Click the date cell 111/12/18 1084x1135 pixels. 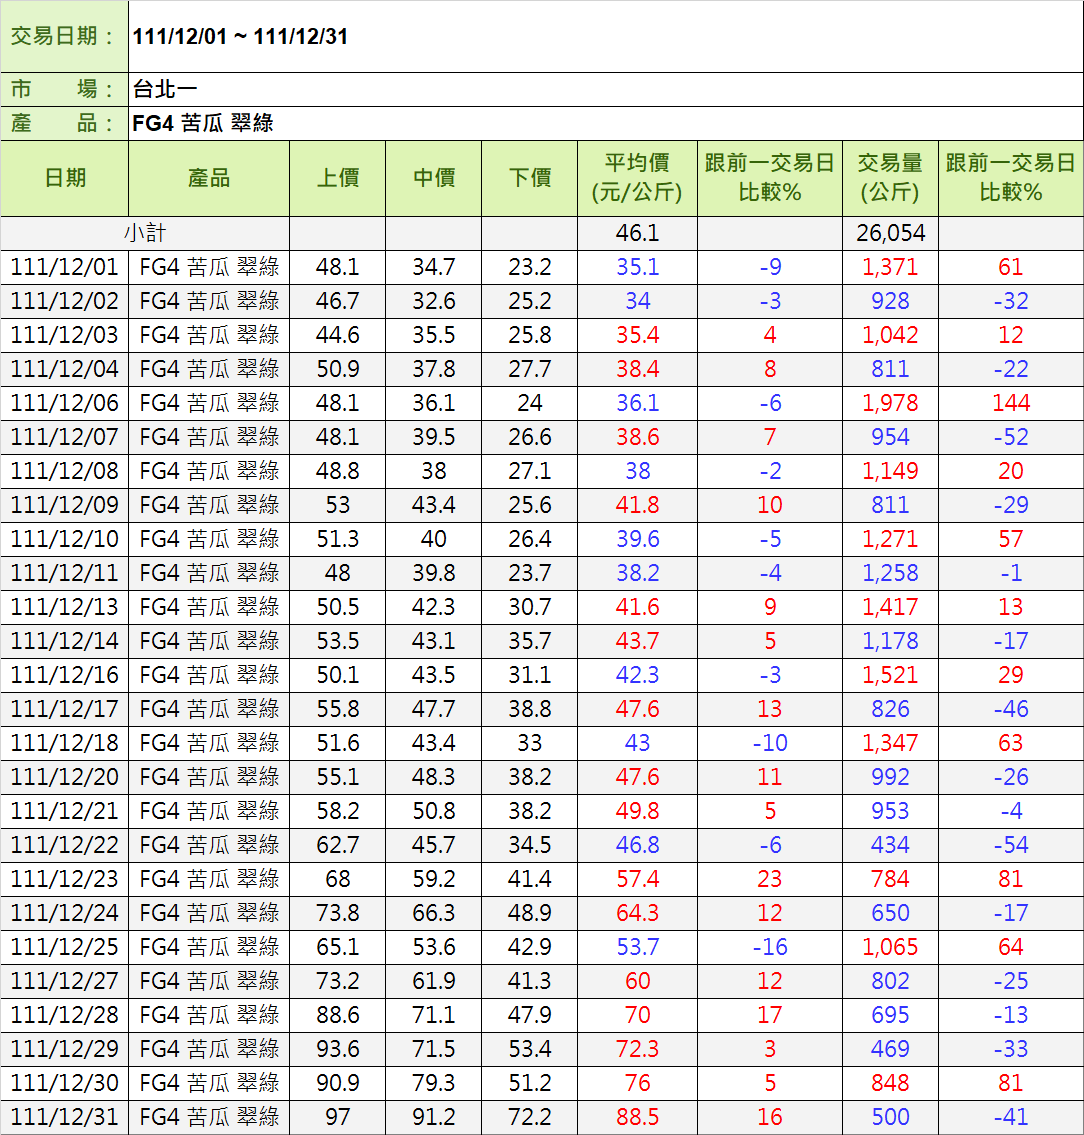coord(65,743)
